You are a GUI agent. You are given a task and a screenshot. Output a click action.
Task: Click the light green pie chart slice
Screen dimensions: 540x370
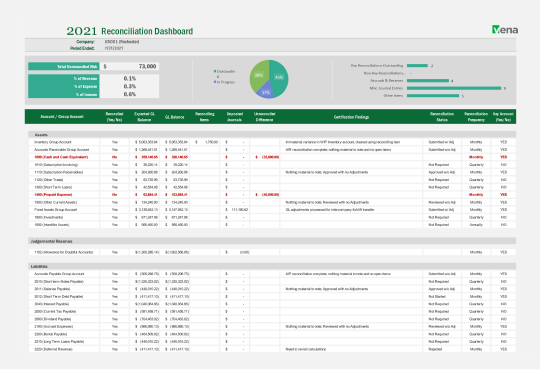point(259,75)
